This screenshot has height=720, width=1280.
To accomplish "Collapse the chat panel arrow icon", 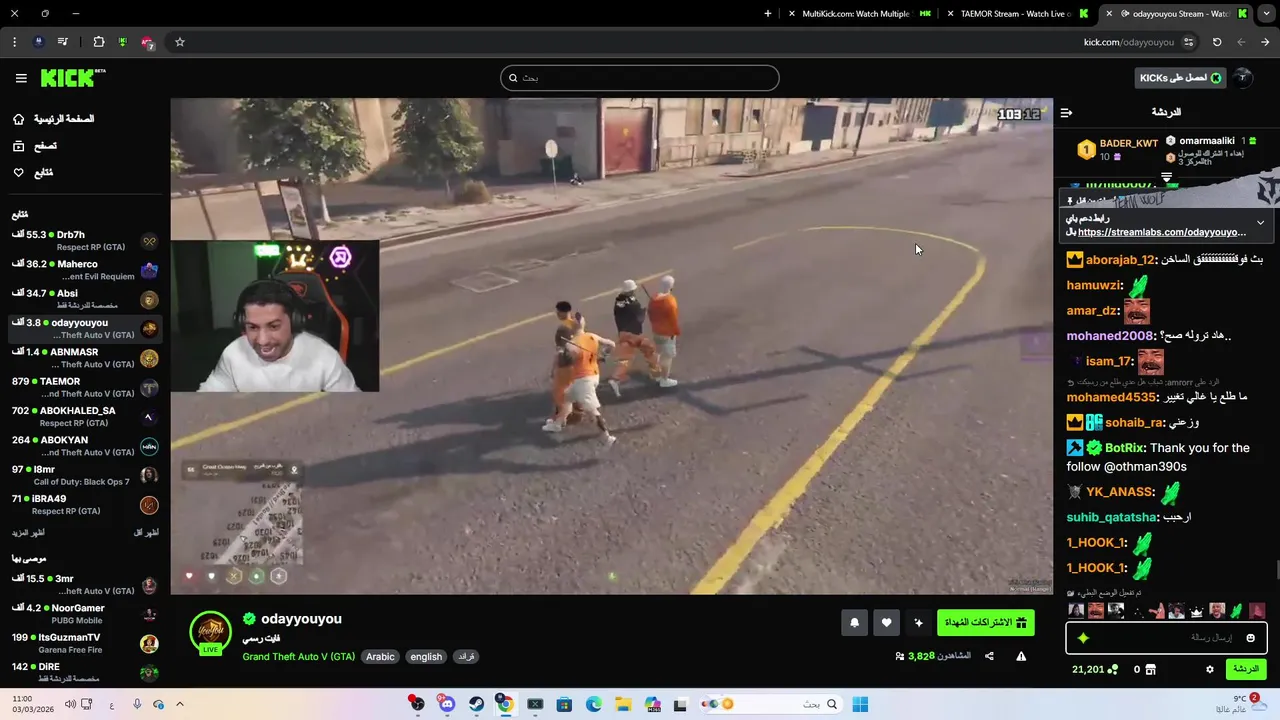I will click(x=1066, y=113).
